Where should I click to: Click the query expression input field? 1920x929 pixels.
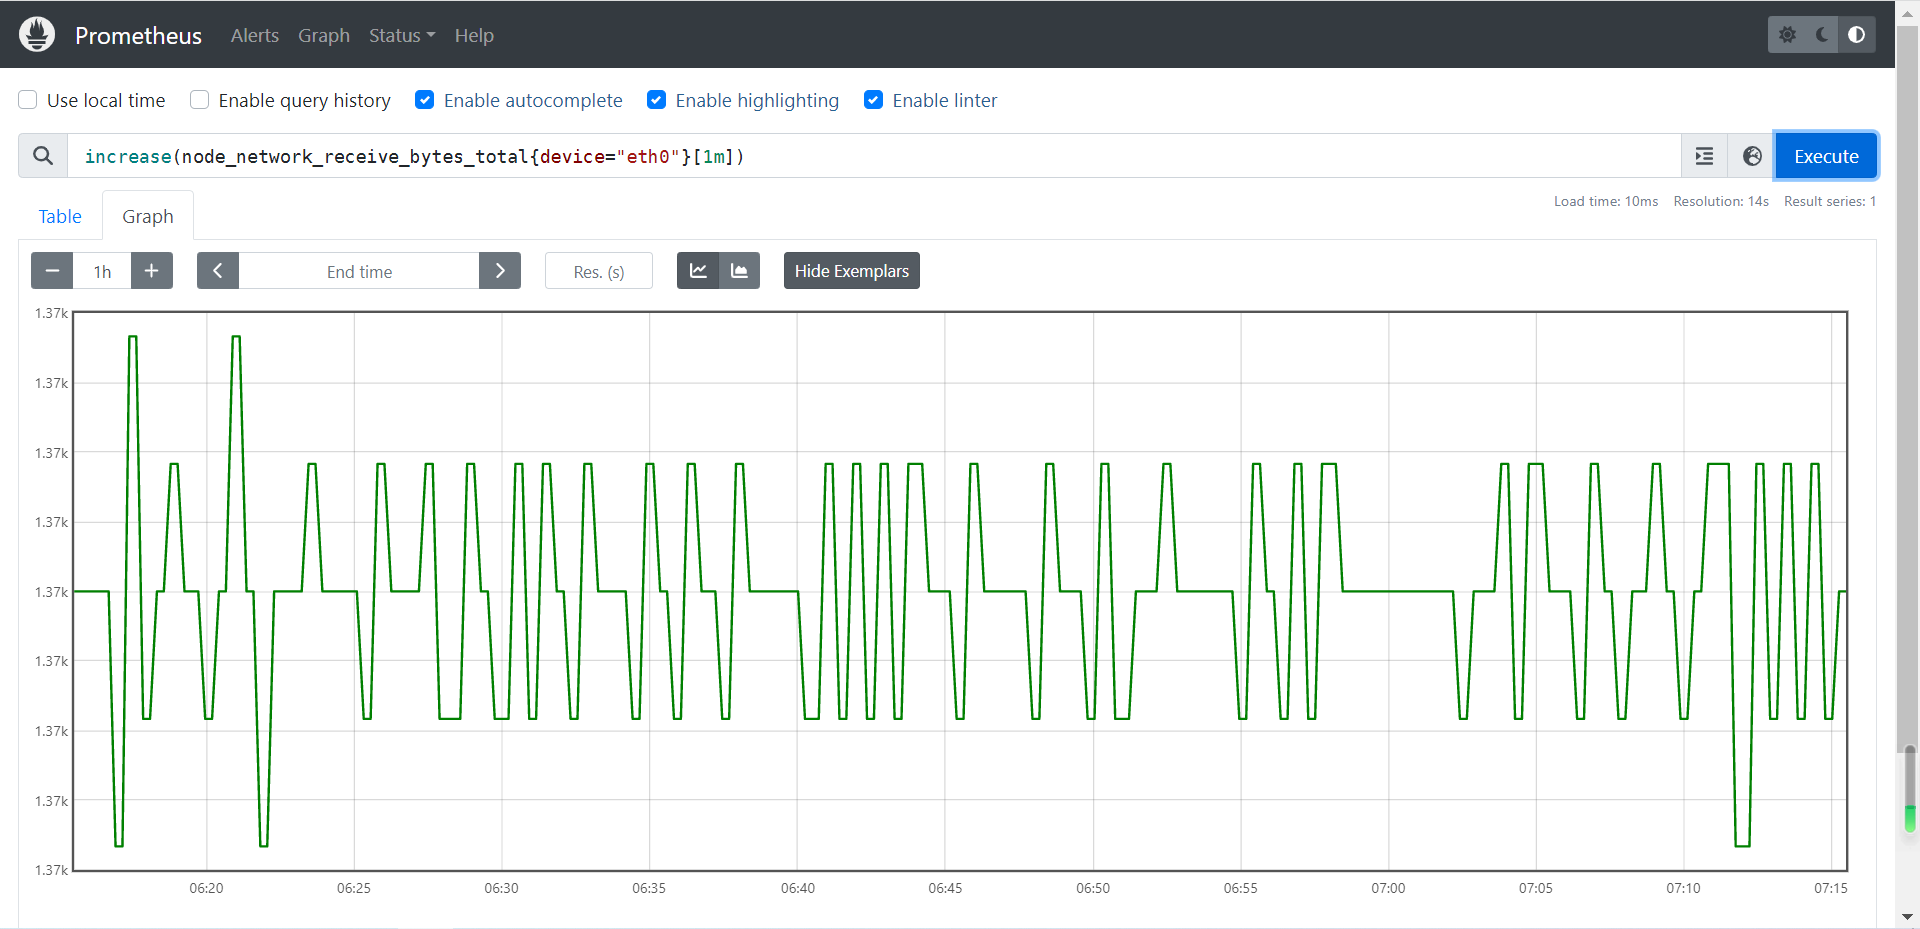(x=874, y=156)
